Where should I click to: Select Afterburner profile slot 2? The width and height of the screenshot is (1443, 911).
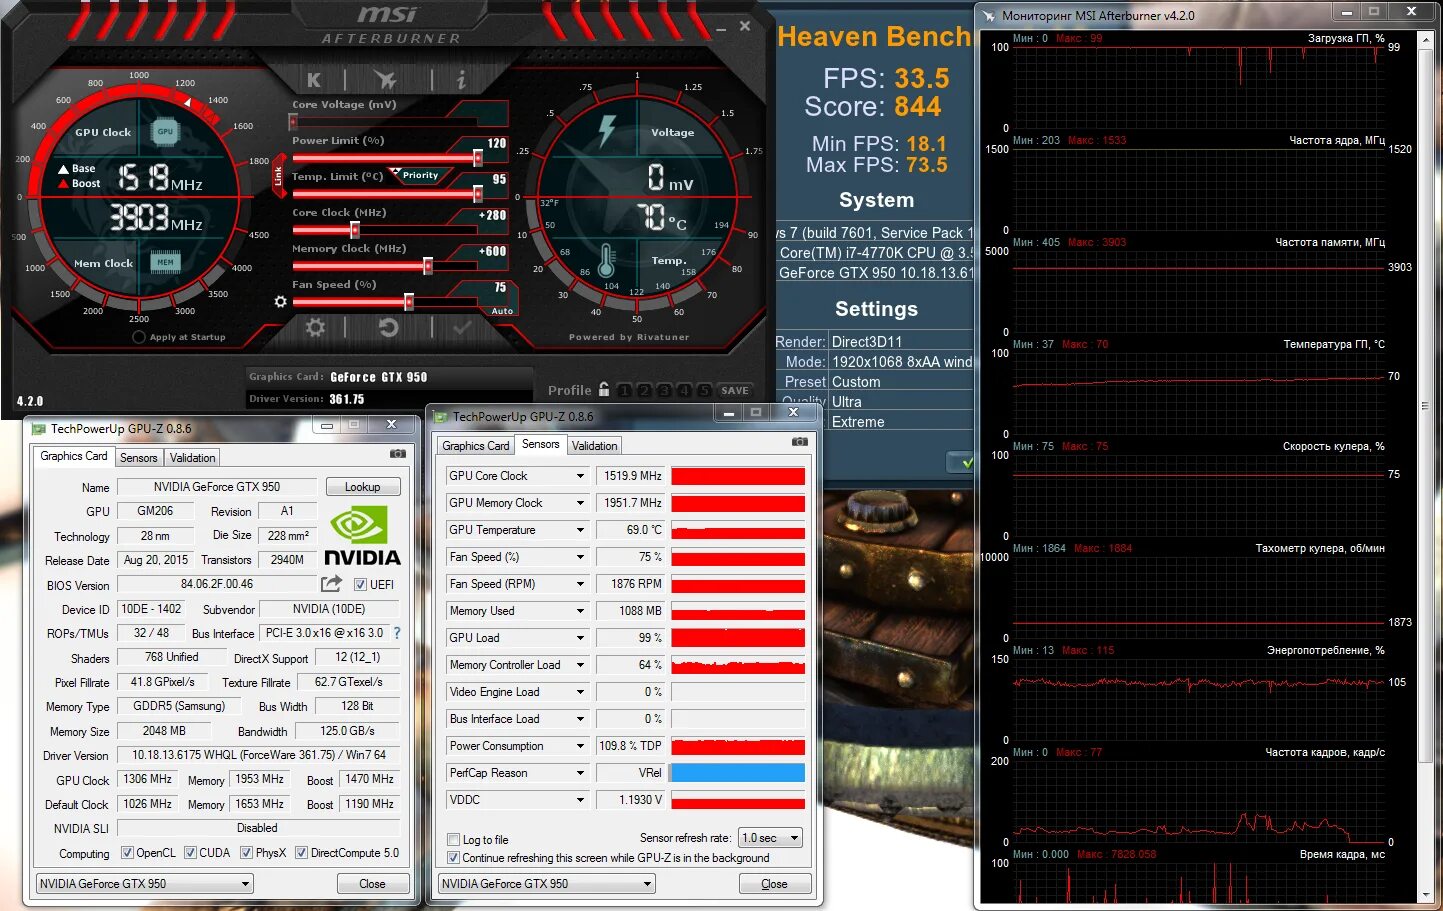point(644,390)
